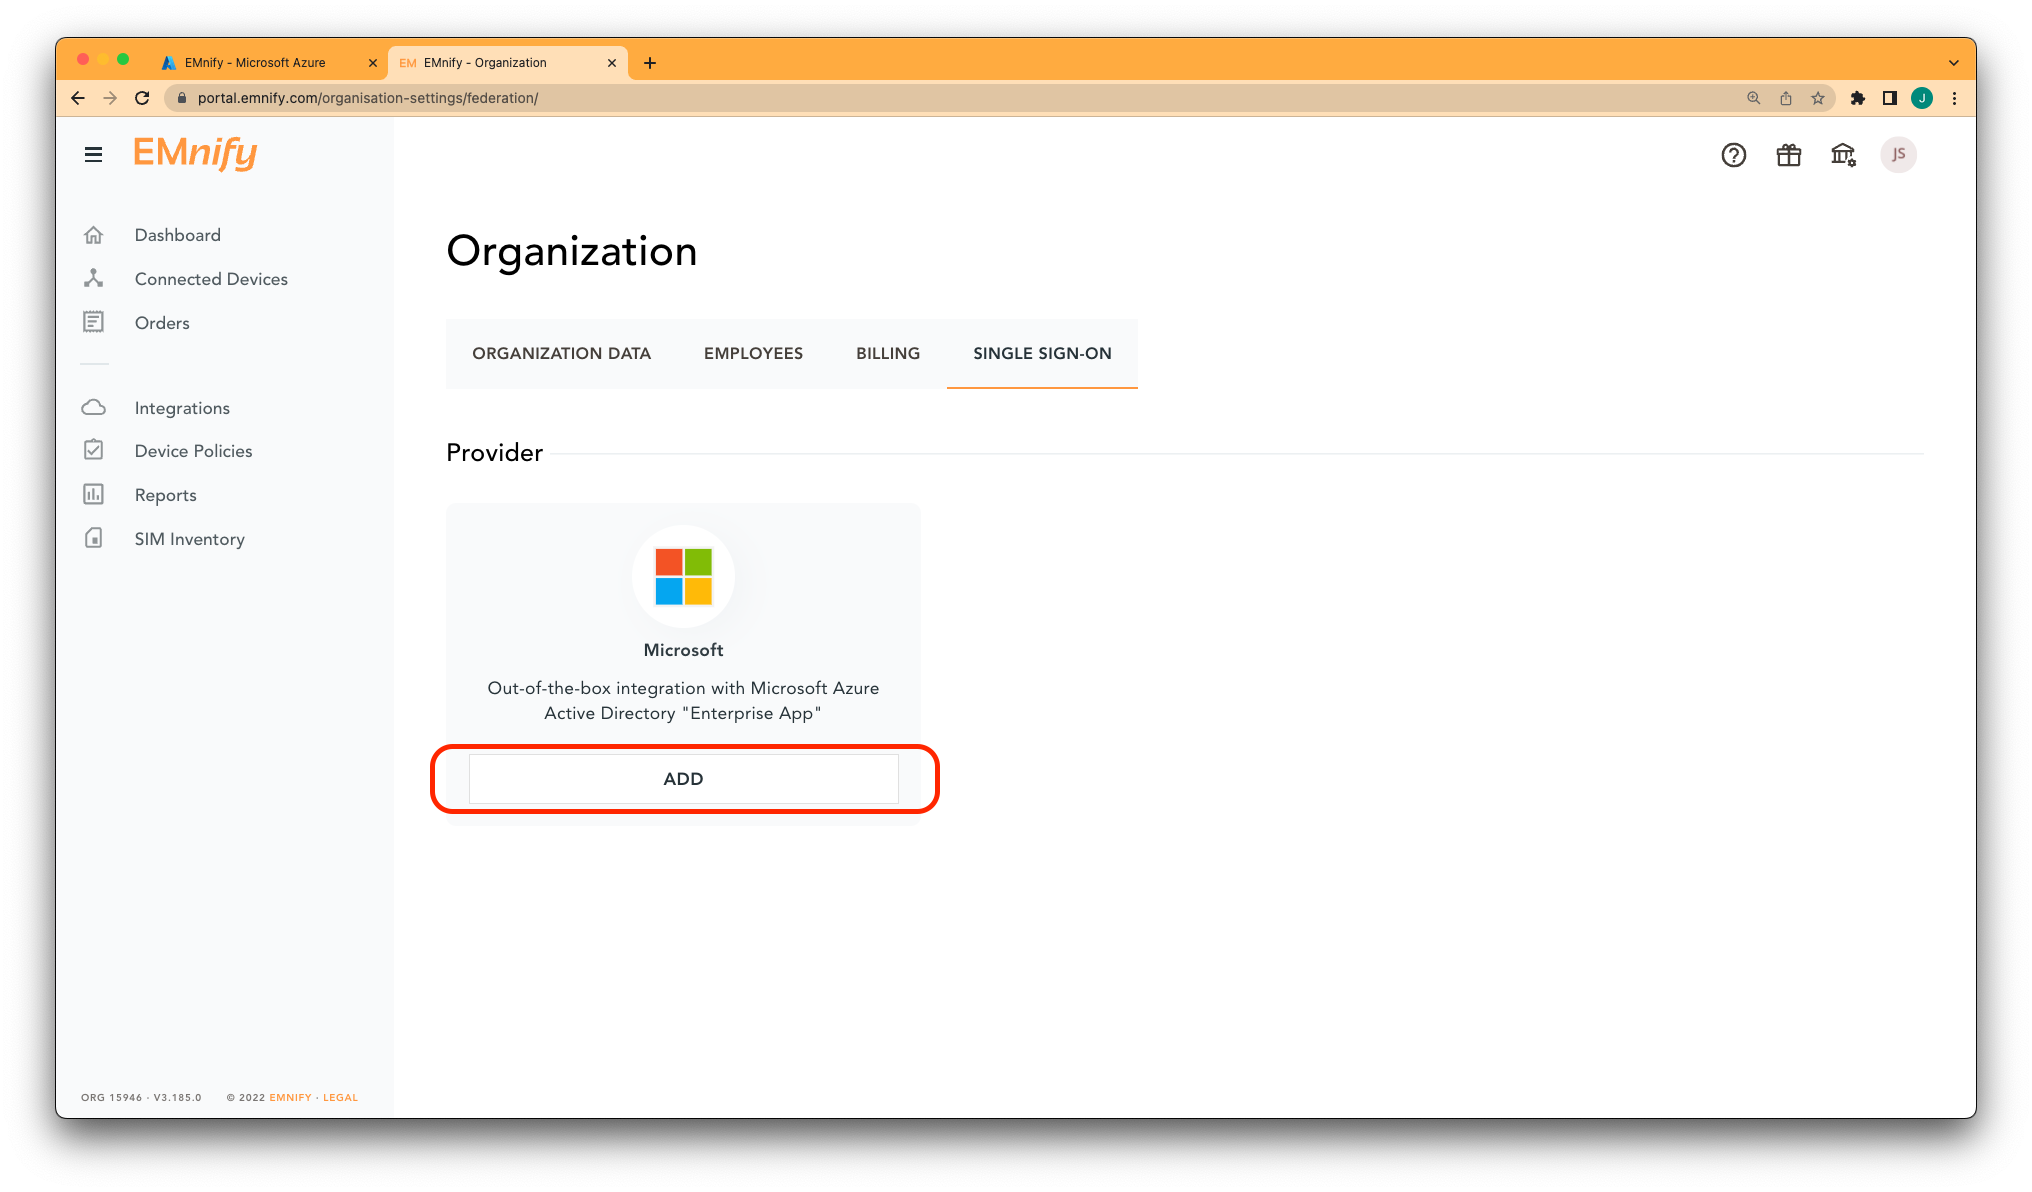The height and width of the screenshot is (1192, 2032).
Task: Switch to EMnify Microsoft Azure tab
Action: pyautogui.click(x=255, y=63)
